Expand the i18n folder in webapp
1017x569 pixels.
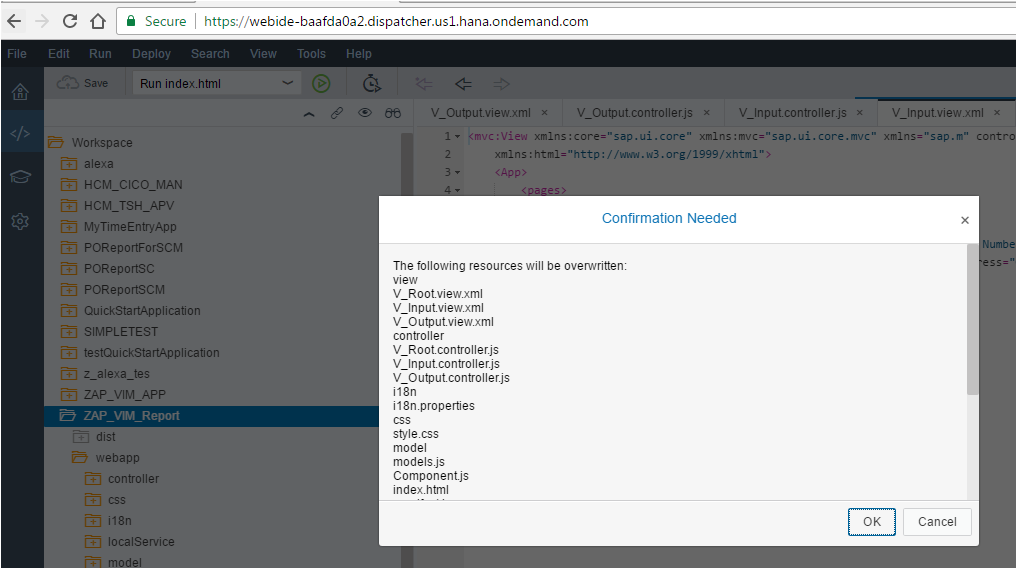point(93,521)
